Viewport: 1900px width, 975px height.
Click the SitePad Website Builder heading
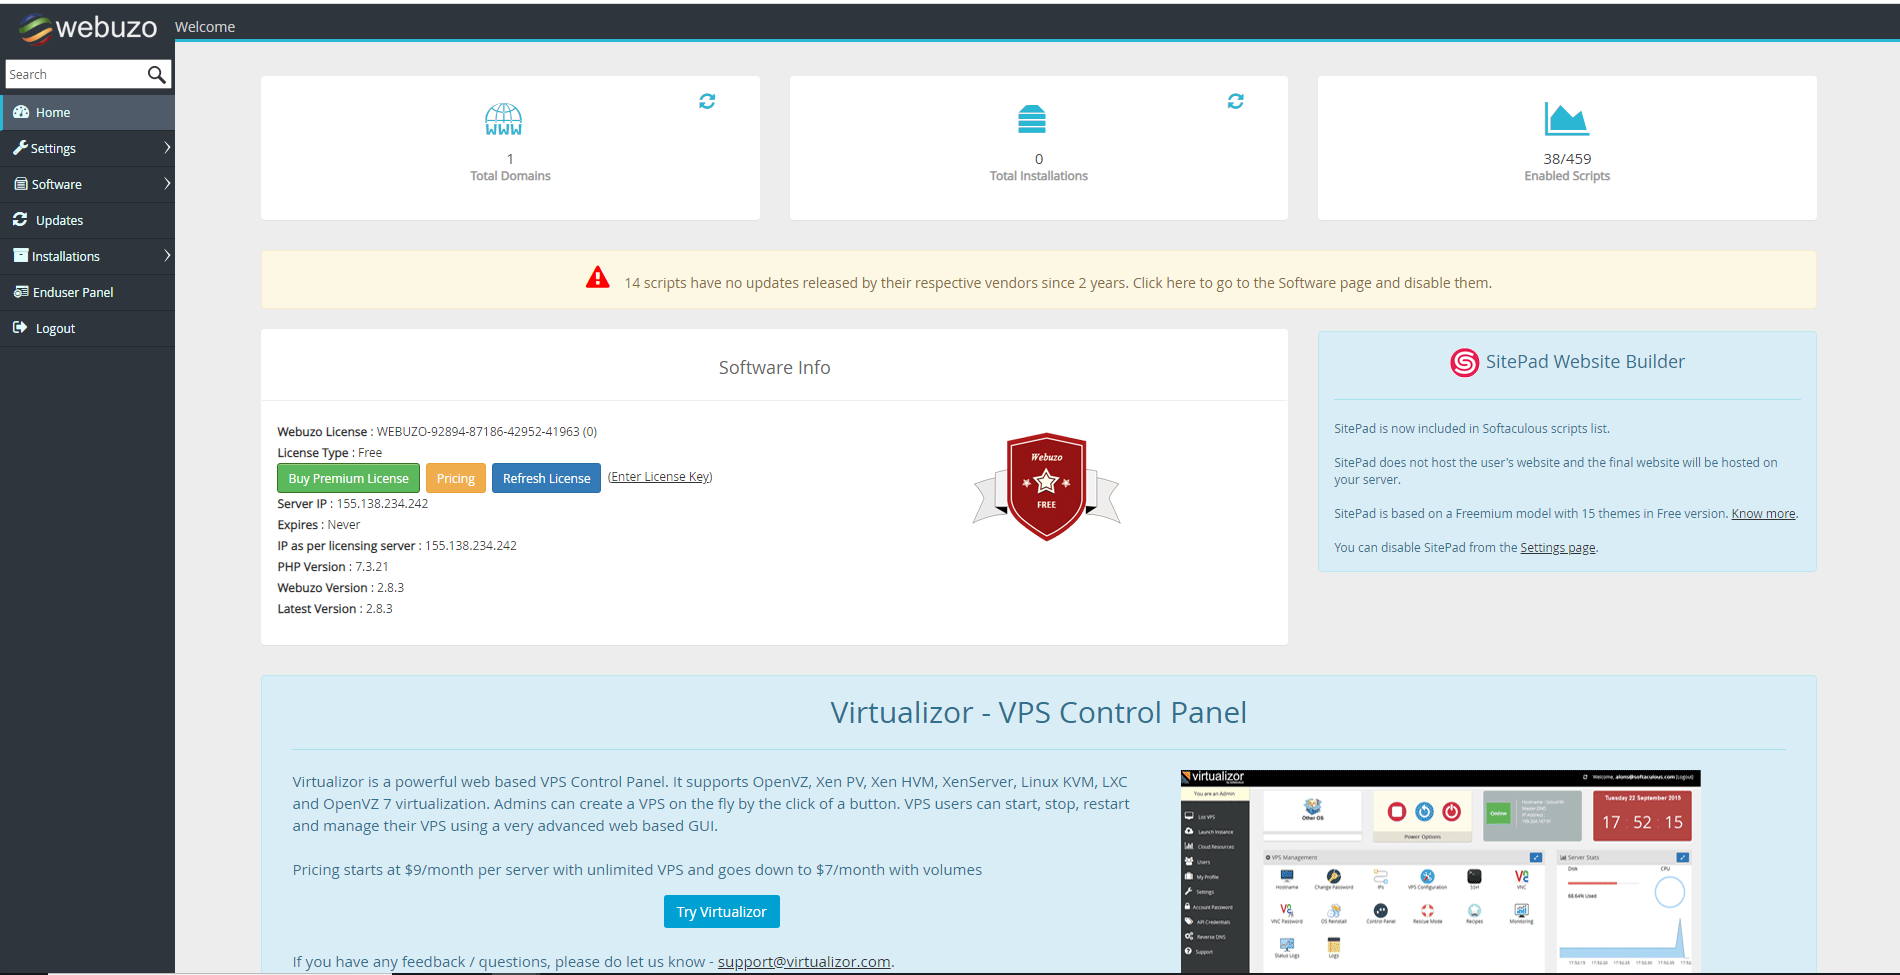[1585, 362]
